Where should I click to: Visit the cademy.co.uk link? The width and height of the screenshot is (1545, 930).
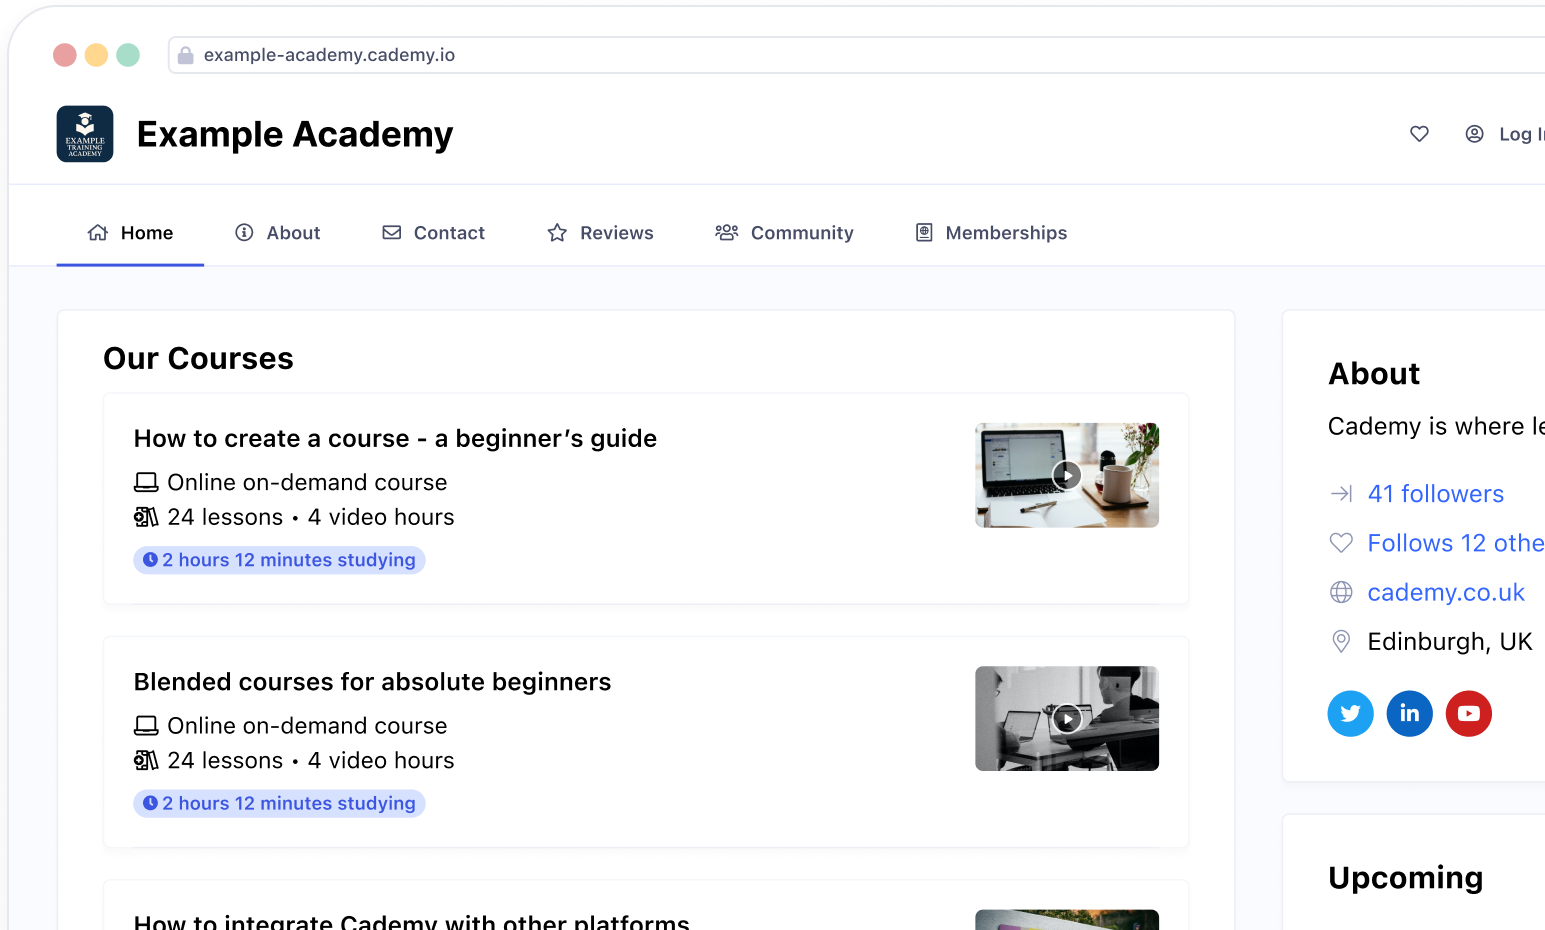click(1446, 592)
